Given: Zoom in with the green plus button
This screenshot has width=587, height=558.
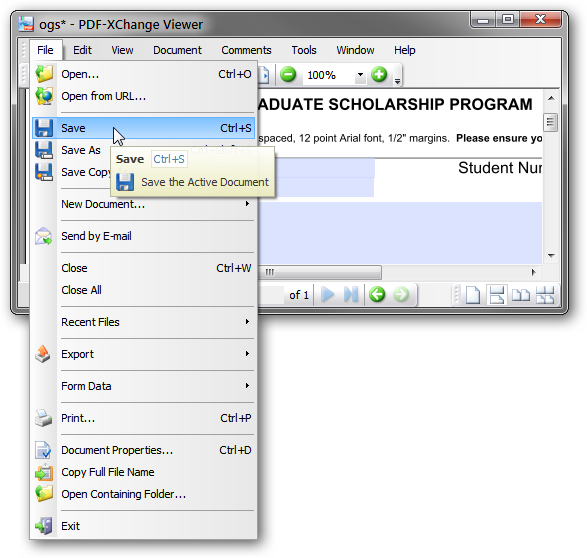Looking at the screenshot, I should [x=379, y=74].
